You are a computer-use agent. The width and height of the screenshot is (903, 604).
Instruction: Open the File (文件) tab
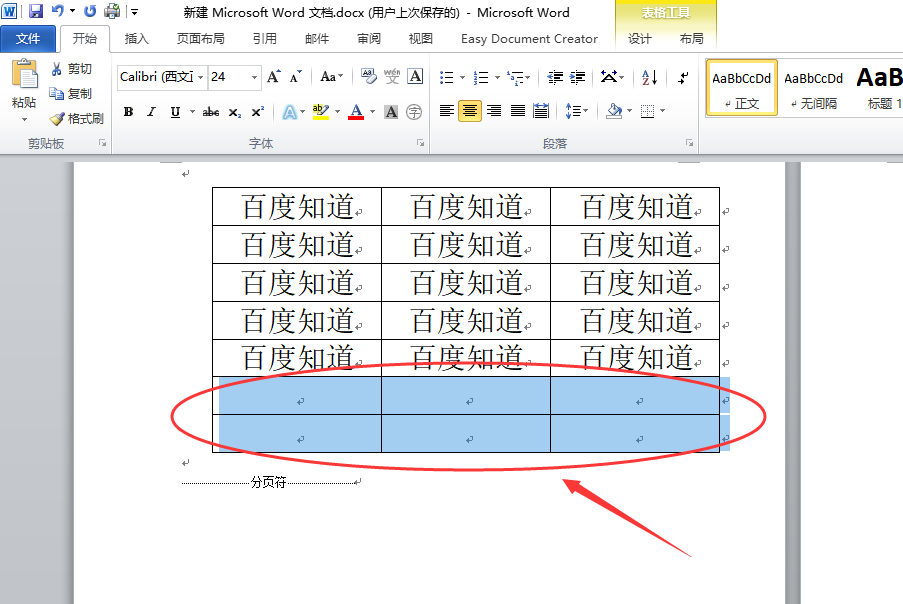coord(28,39)
